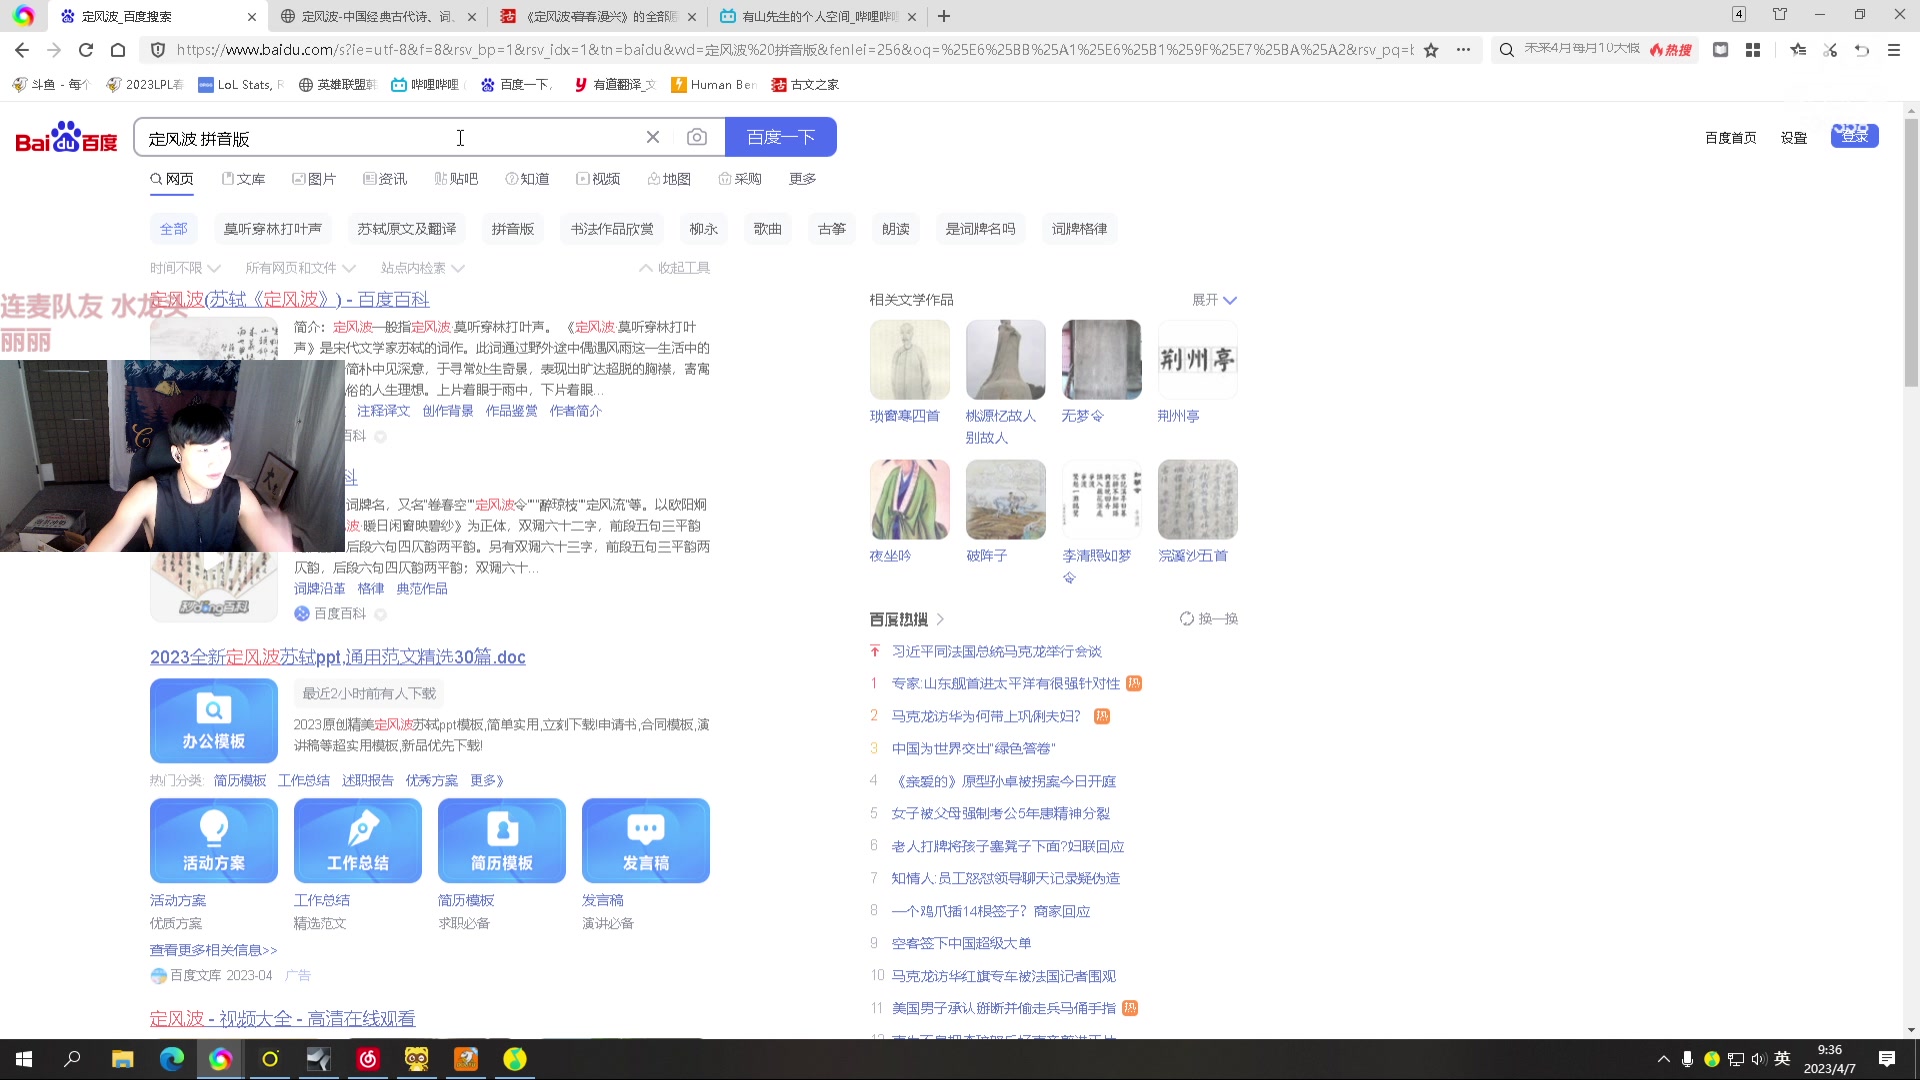Viewport: 1920px width, 1080px height.
Task: Open the 有道翻译 bookmark
Action: point(614,85)
